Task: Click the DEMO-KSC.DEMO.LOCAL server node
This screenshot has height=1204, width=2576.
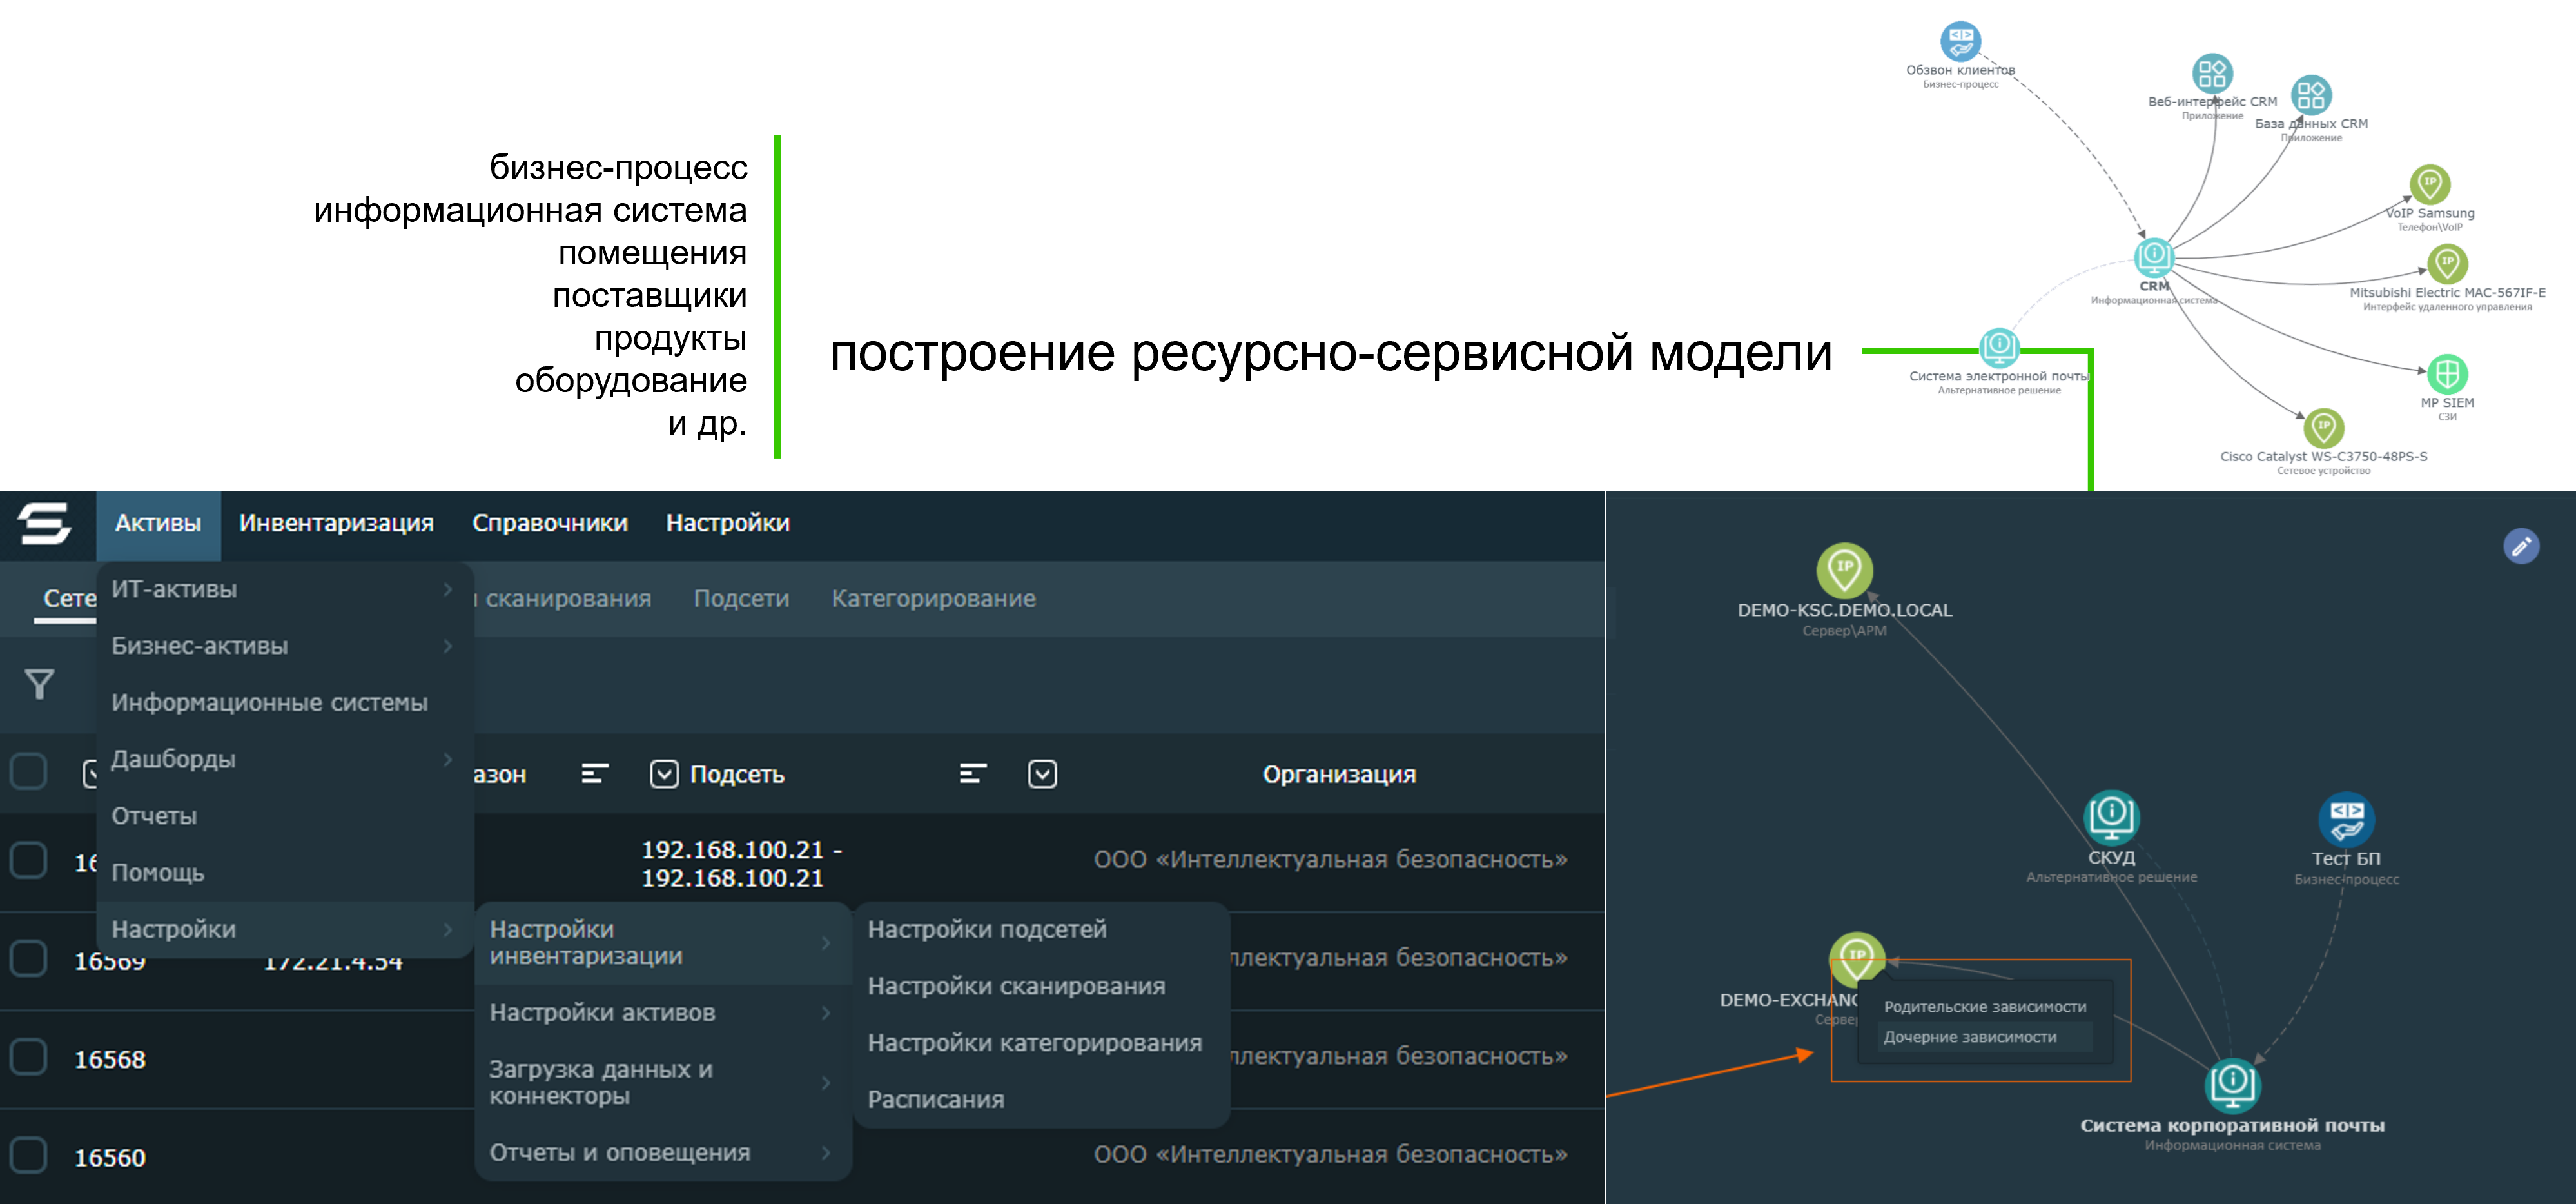Action: tap(1844, 570)
